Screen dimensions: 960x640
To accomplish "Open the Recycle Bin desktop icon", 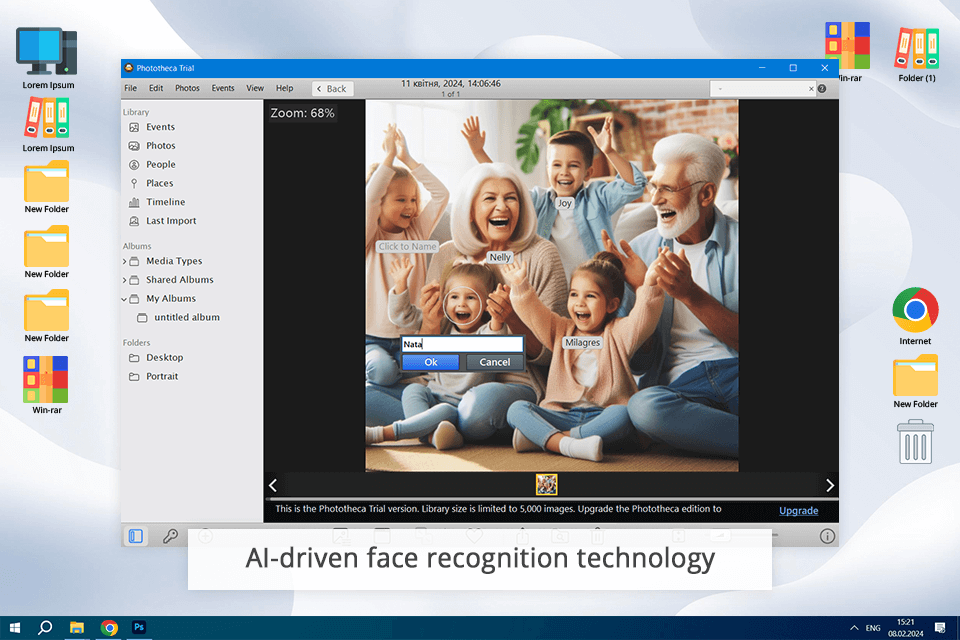I will point(915,442).
